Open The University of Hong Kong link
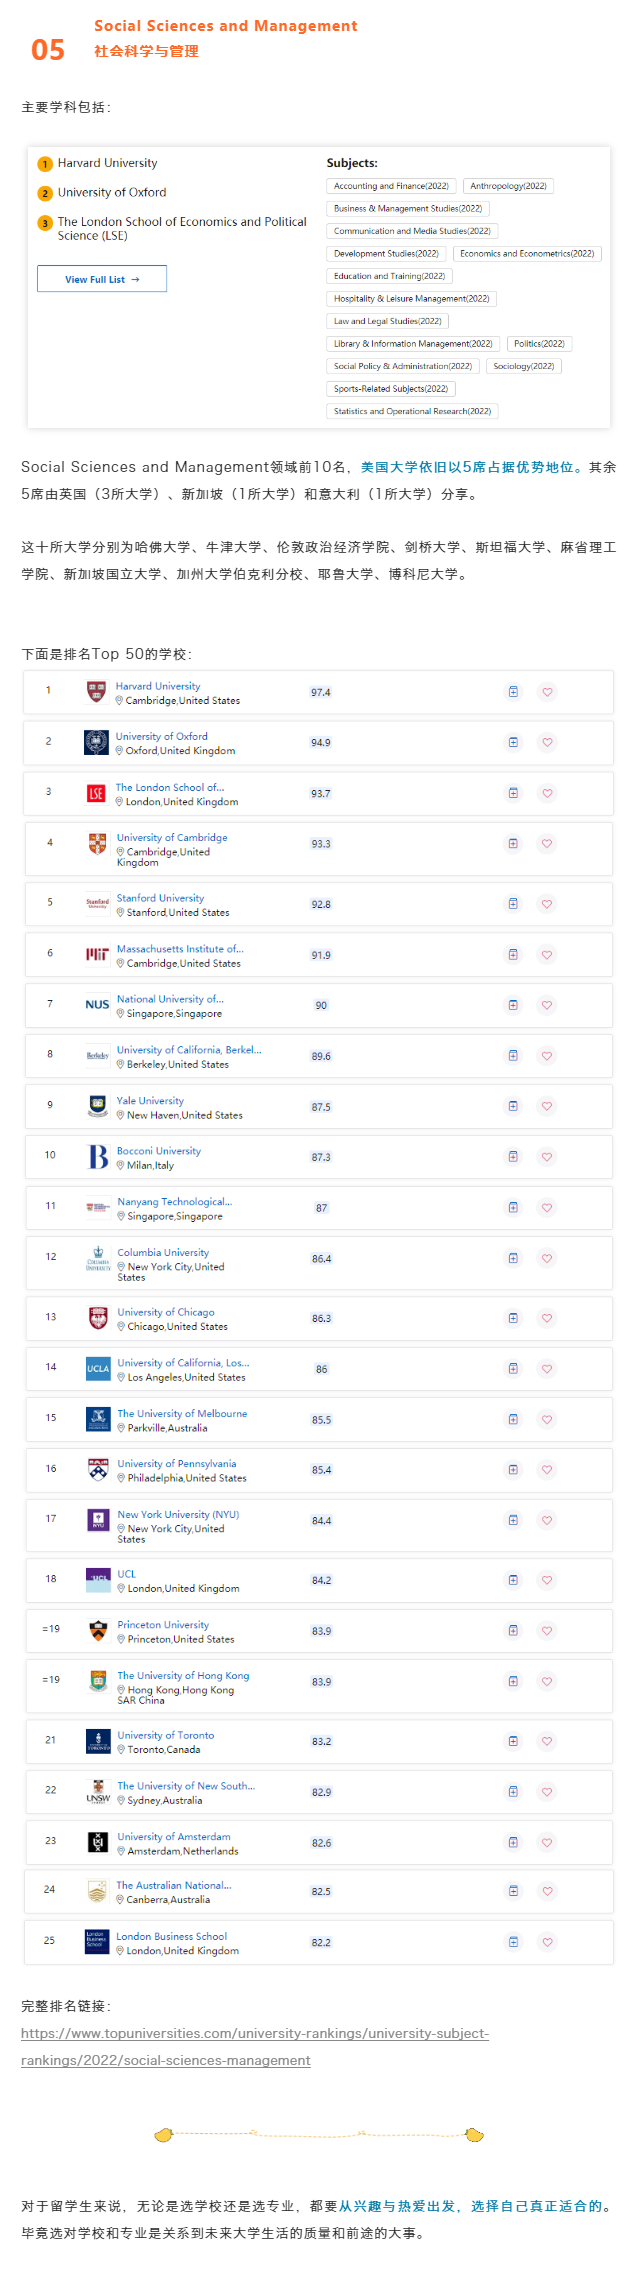 click(x=183, y=1675)
